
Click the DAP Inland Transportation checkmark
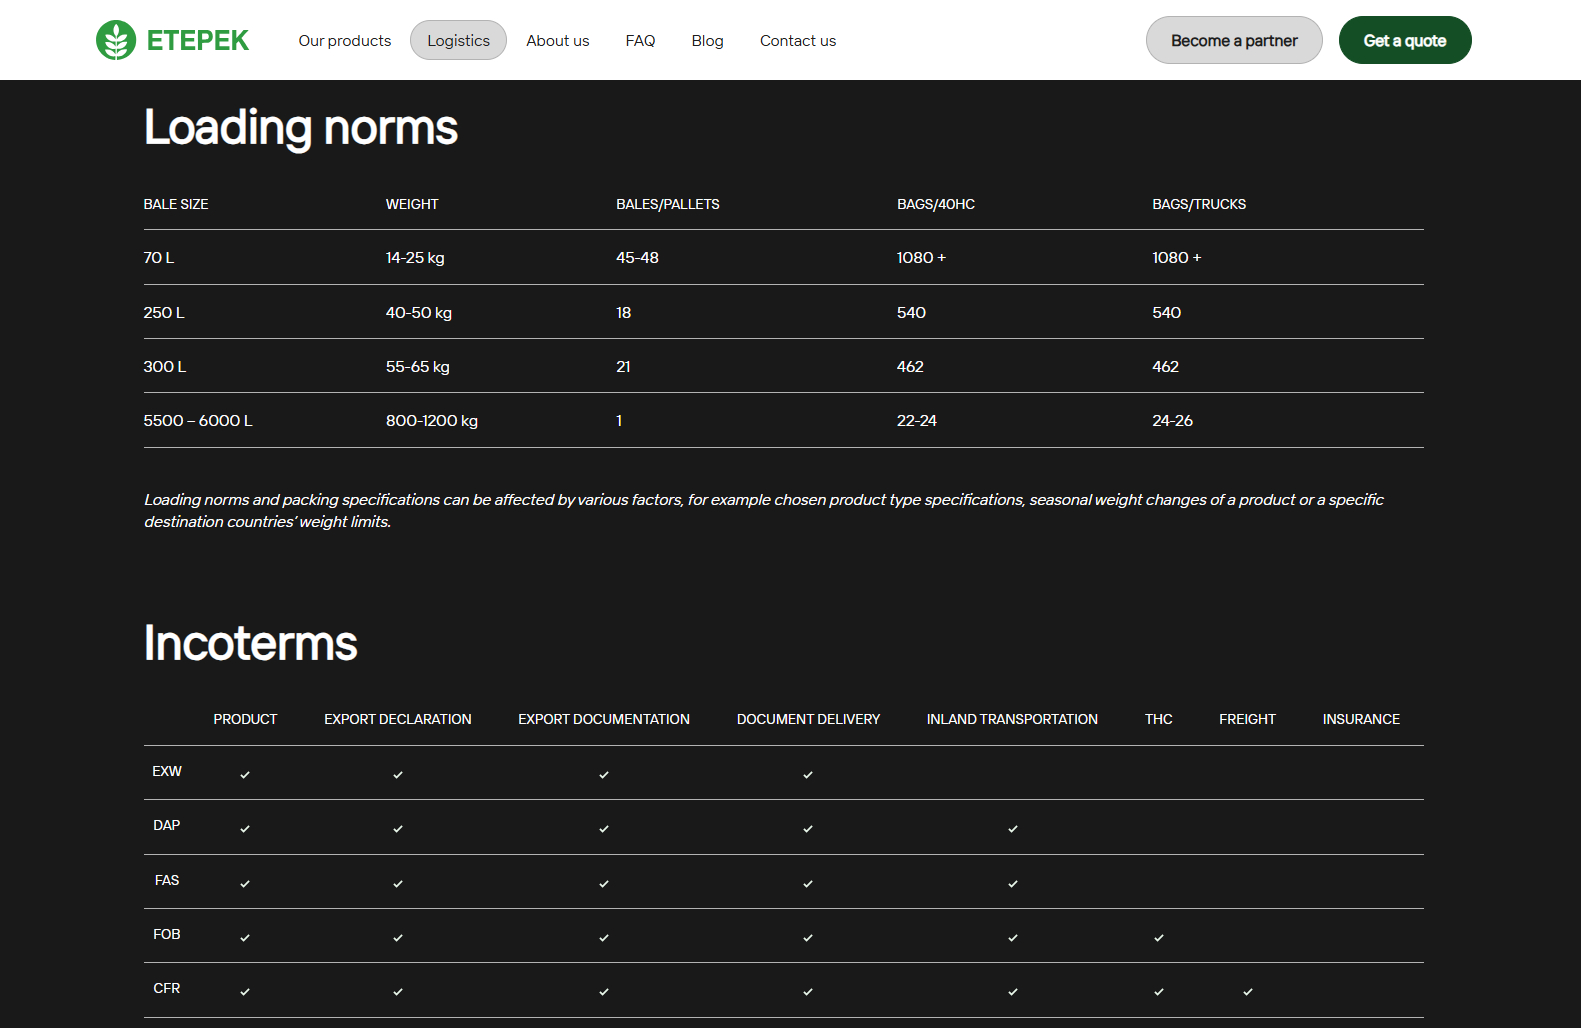coord(1013,829)
